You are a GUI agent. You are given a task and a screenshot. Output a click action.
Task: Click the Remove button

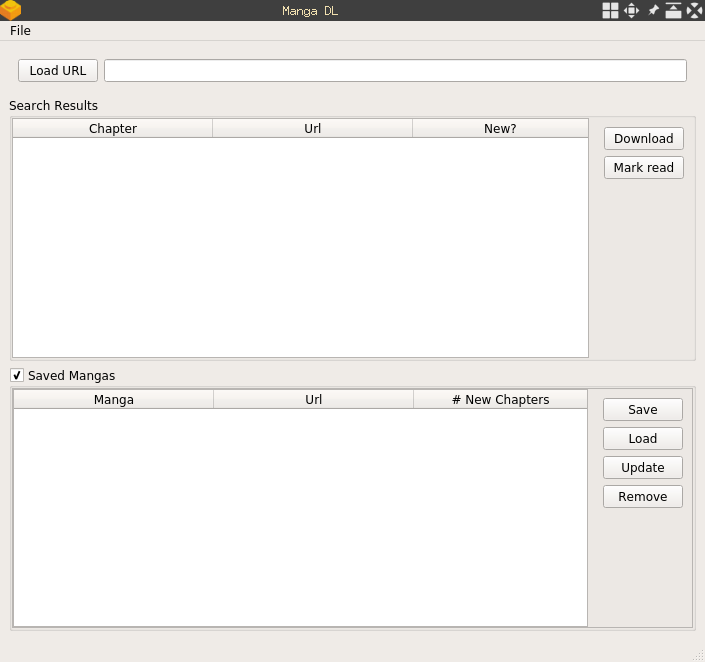click(x=642, y=497)
